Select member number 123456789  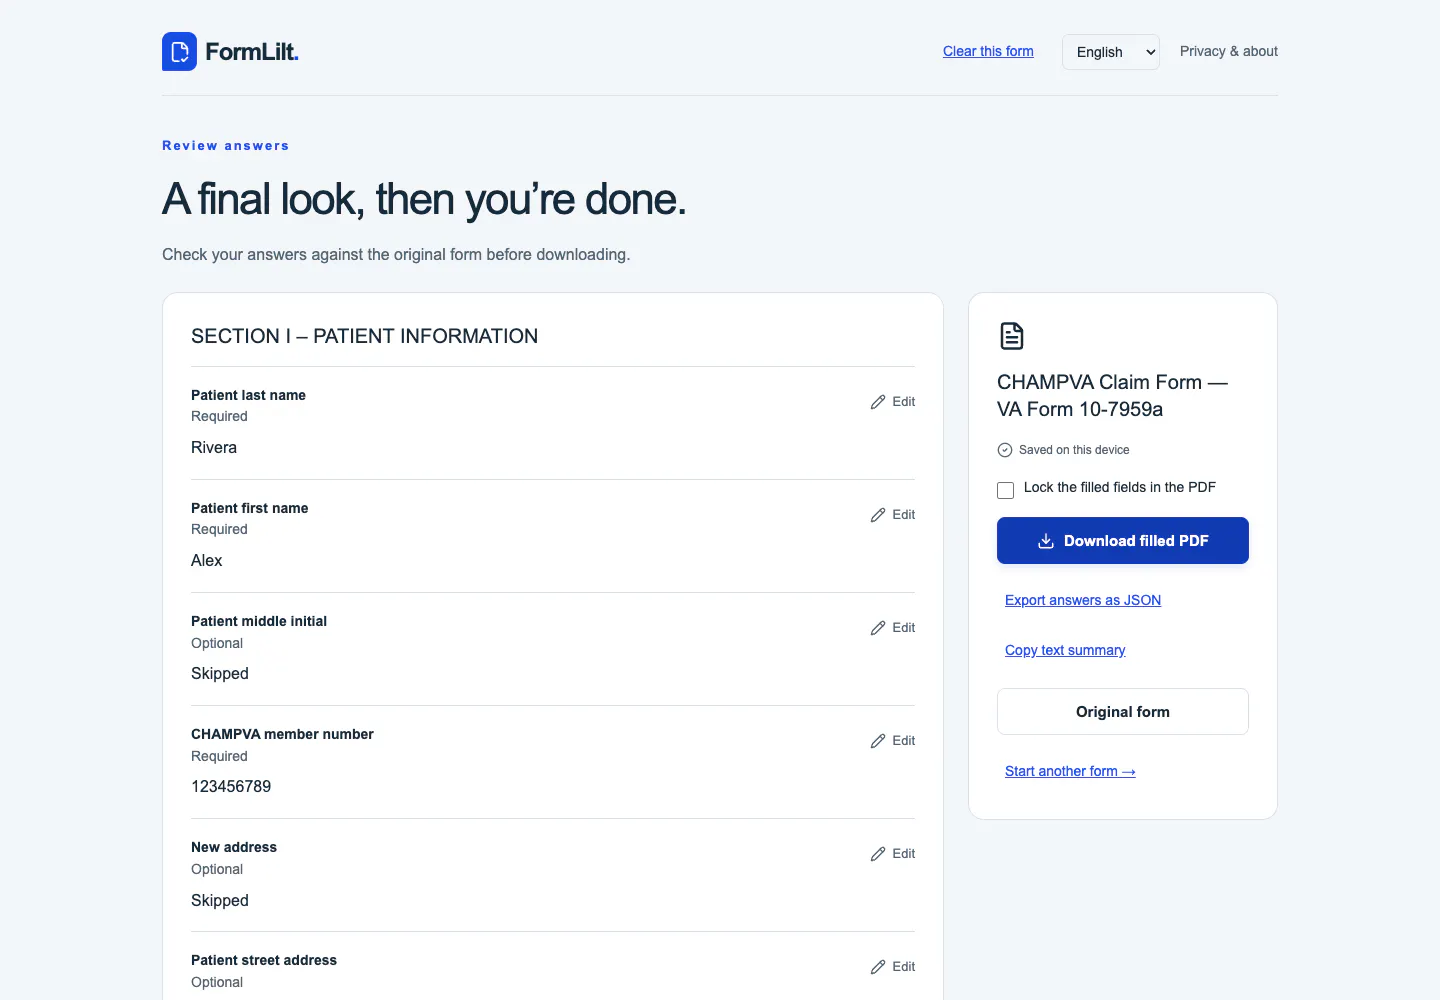231,787
